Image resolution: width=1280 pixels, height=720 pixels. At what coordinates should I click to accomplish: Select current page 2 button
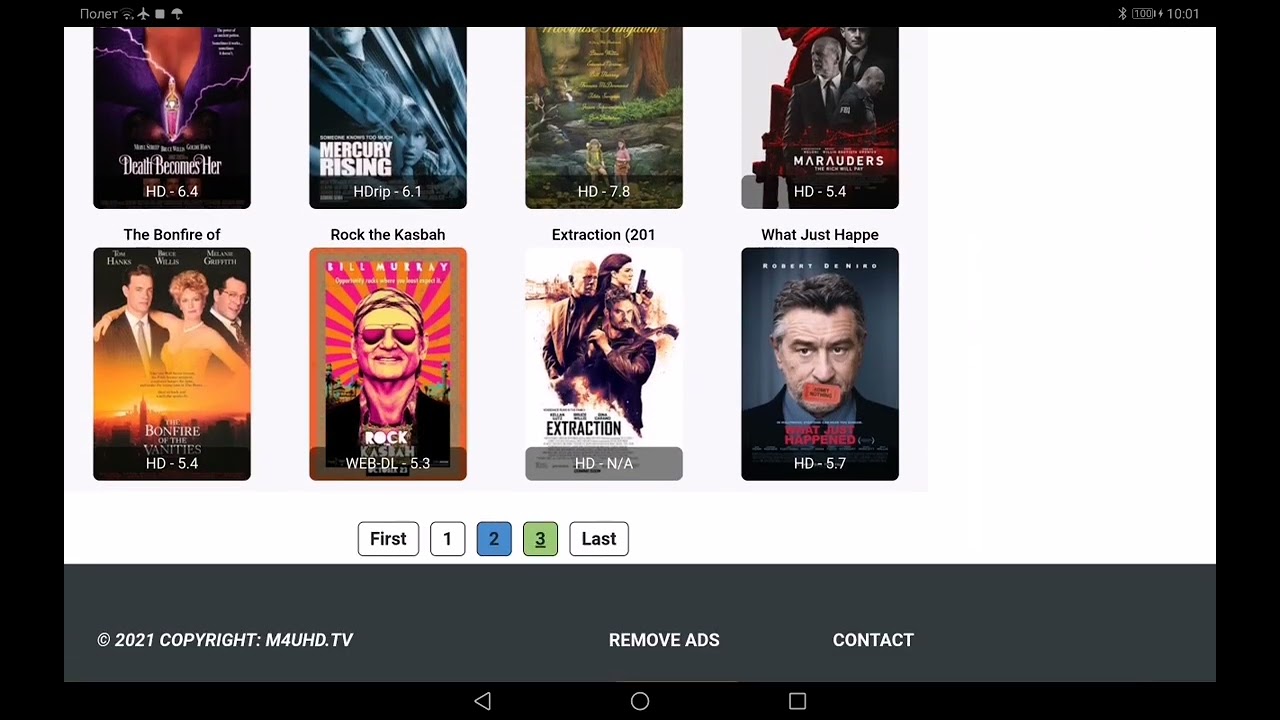494,539
